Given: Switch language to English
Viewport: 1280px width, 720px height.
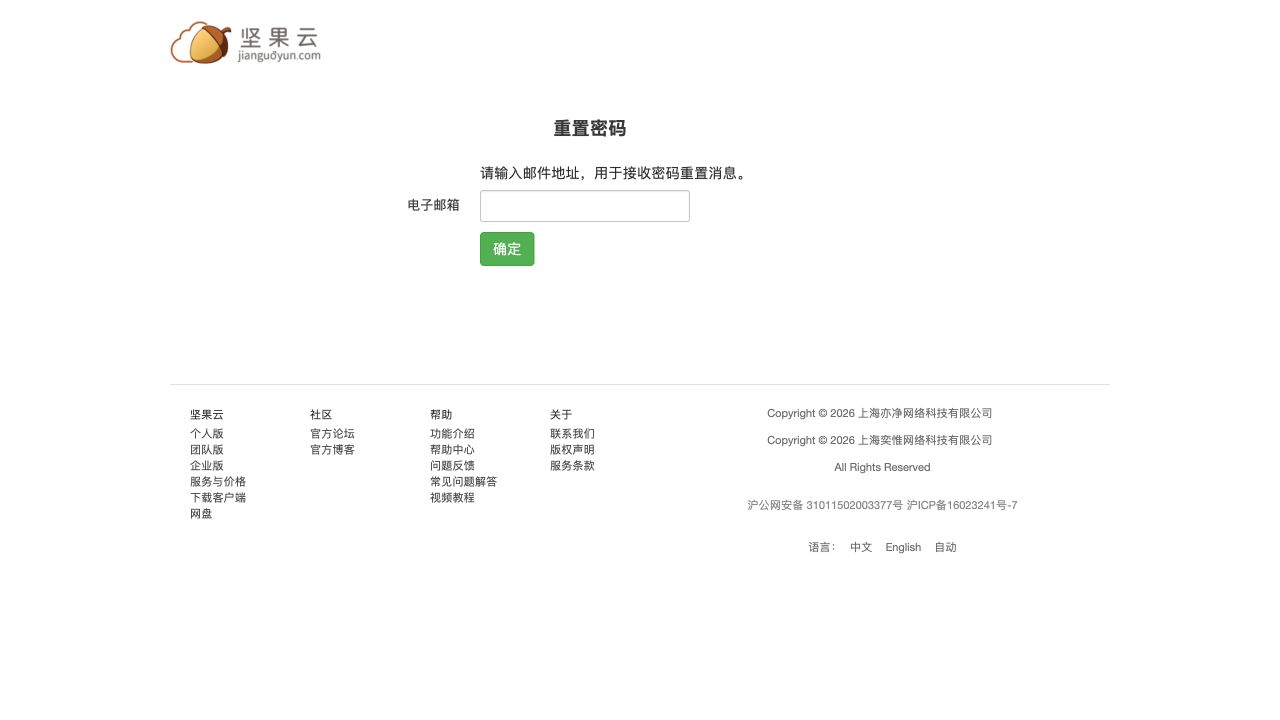Looking at the screenshot, I should point(903,548).
